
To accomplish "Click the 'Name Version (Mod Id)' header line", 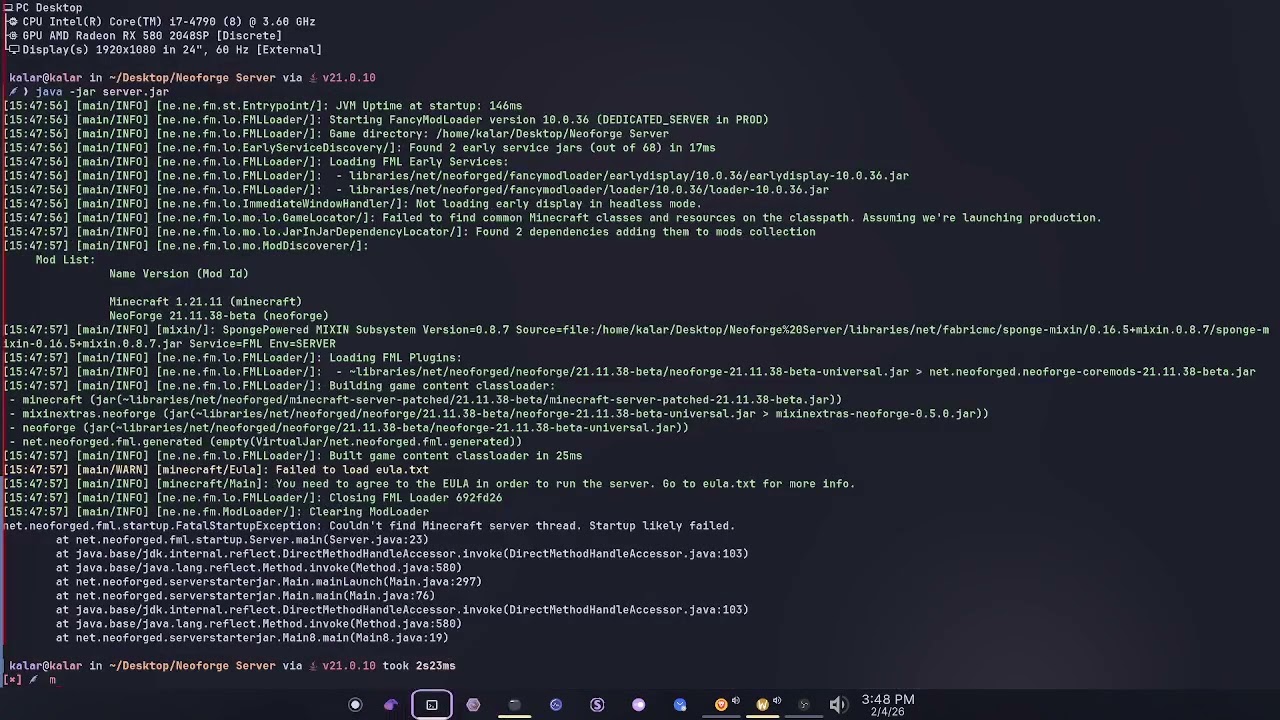I will click(x=179, y=273).
